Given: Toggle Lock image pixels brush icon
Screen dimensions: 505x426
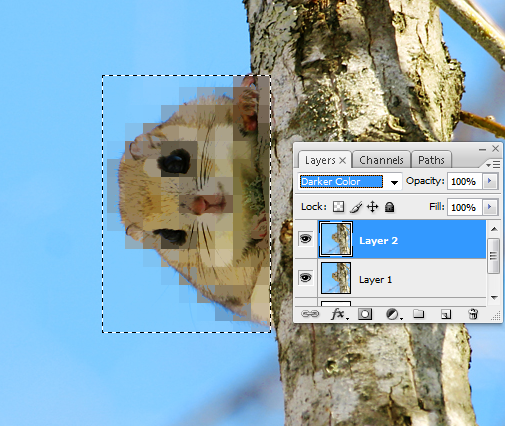Looking at the screenshot, I should coord(355,207).
